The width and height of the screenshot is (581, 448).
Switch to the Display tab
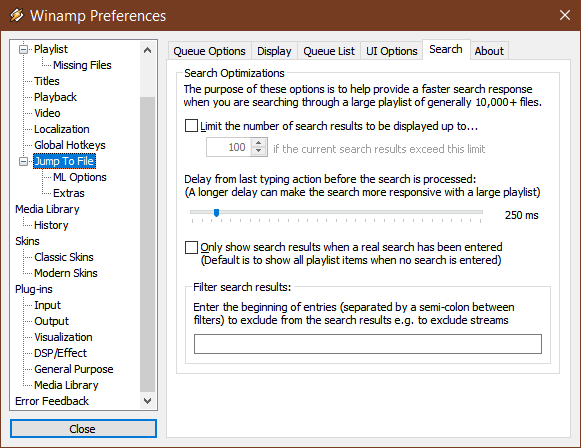274,51
